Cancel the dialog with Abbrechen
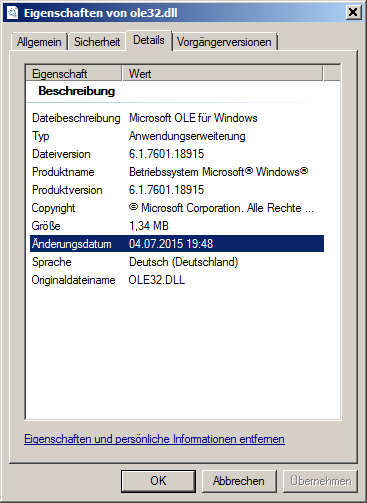Viewport: 367px width, 503px height. 239,481
